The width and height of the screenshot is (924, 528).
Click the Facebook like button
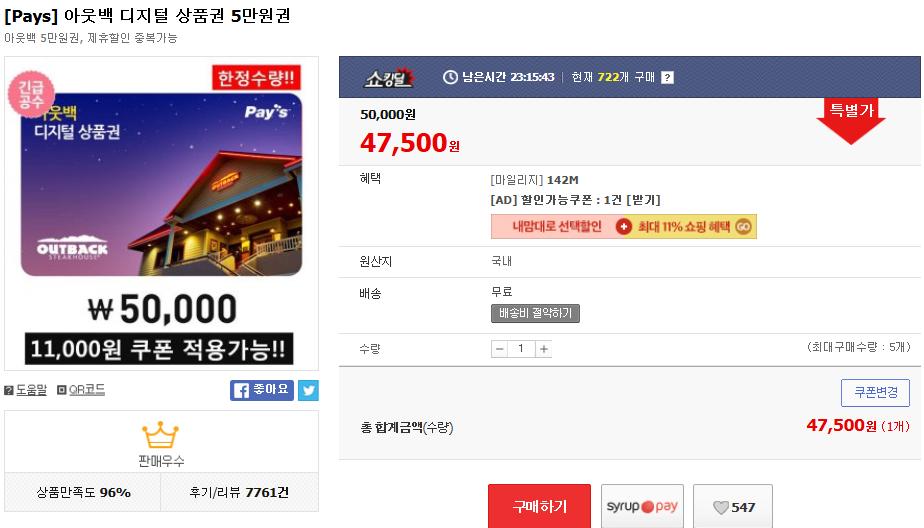(262, 390)
